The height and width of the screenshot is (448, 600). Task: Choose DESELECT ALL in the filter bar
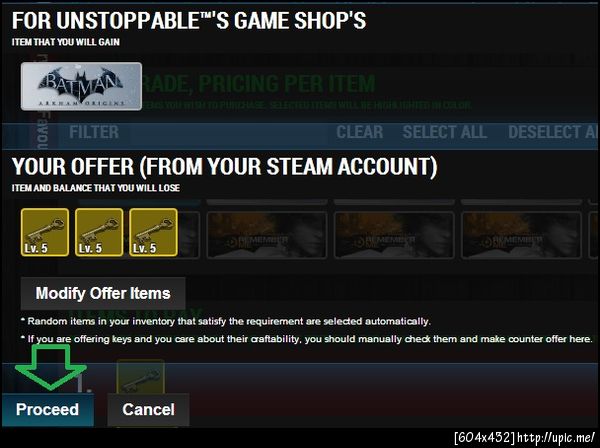553,132
